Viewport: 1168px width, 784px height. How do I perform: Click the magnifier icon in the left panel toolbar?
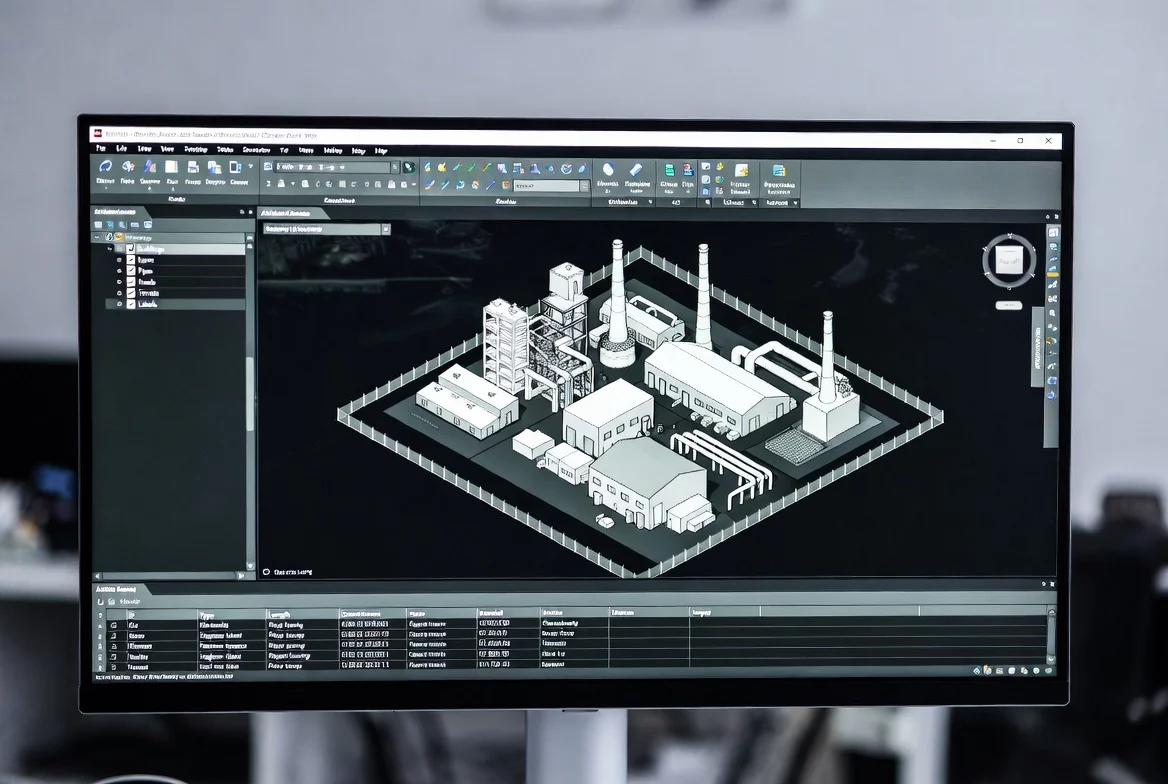click(122, 224)
